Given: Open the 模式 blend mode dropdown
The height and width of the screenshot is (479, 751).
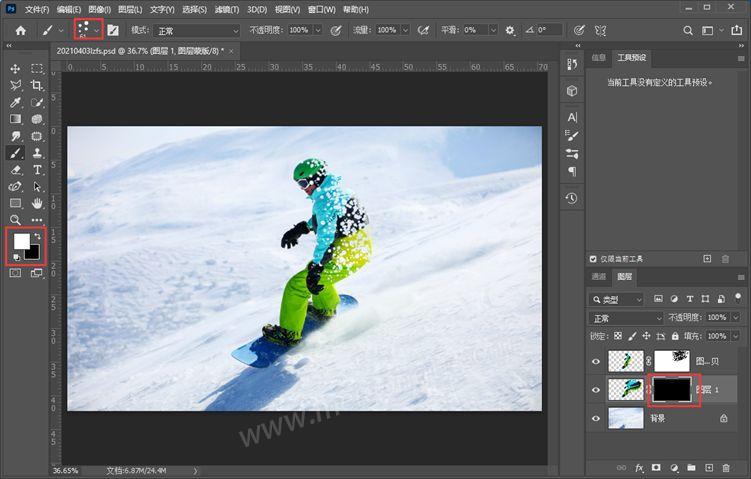Looking at the screenshot, I should click(197, 31).
